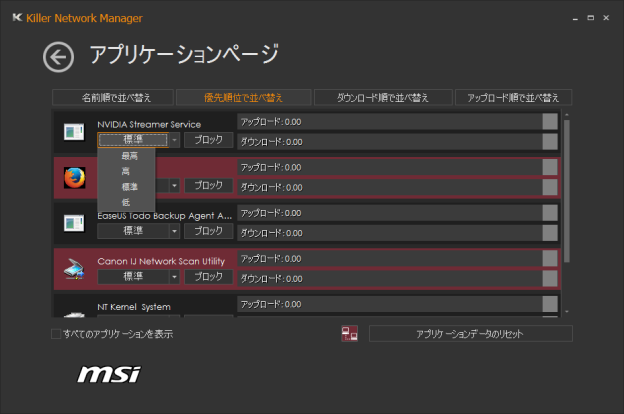Reset application data (アプリケーションデータのリセット)
Screen dimensions: 624x414
tap(471, 334)
